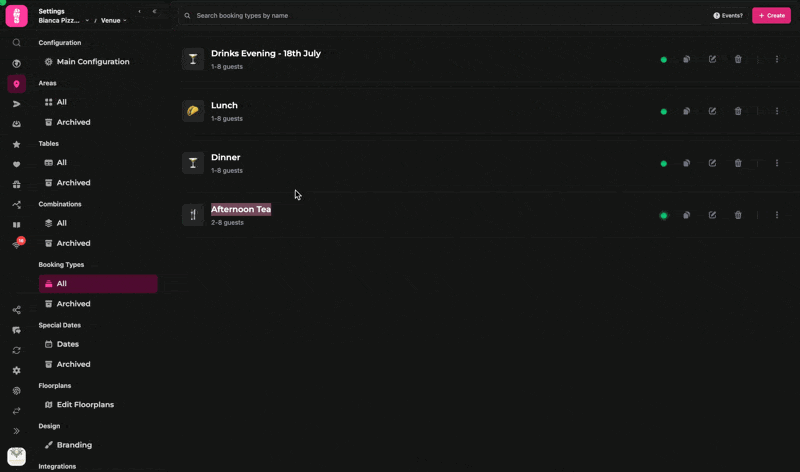The width and height of the screenshot is (800, 472).
Task: Open the gear settings icon in sidebar
Action: [16, 370]
